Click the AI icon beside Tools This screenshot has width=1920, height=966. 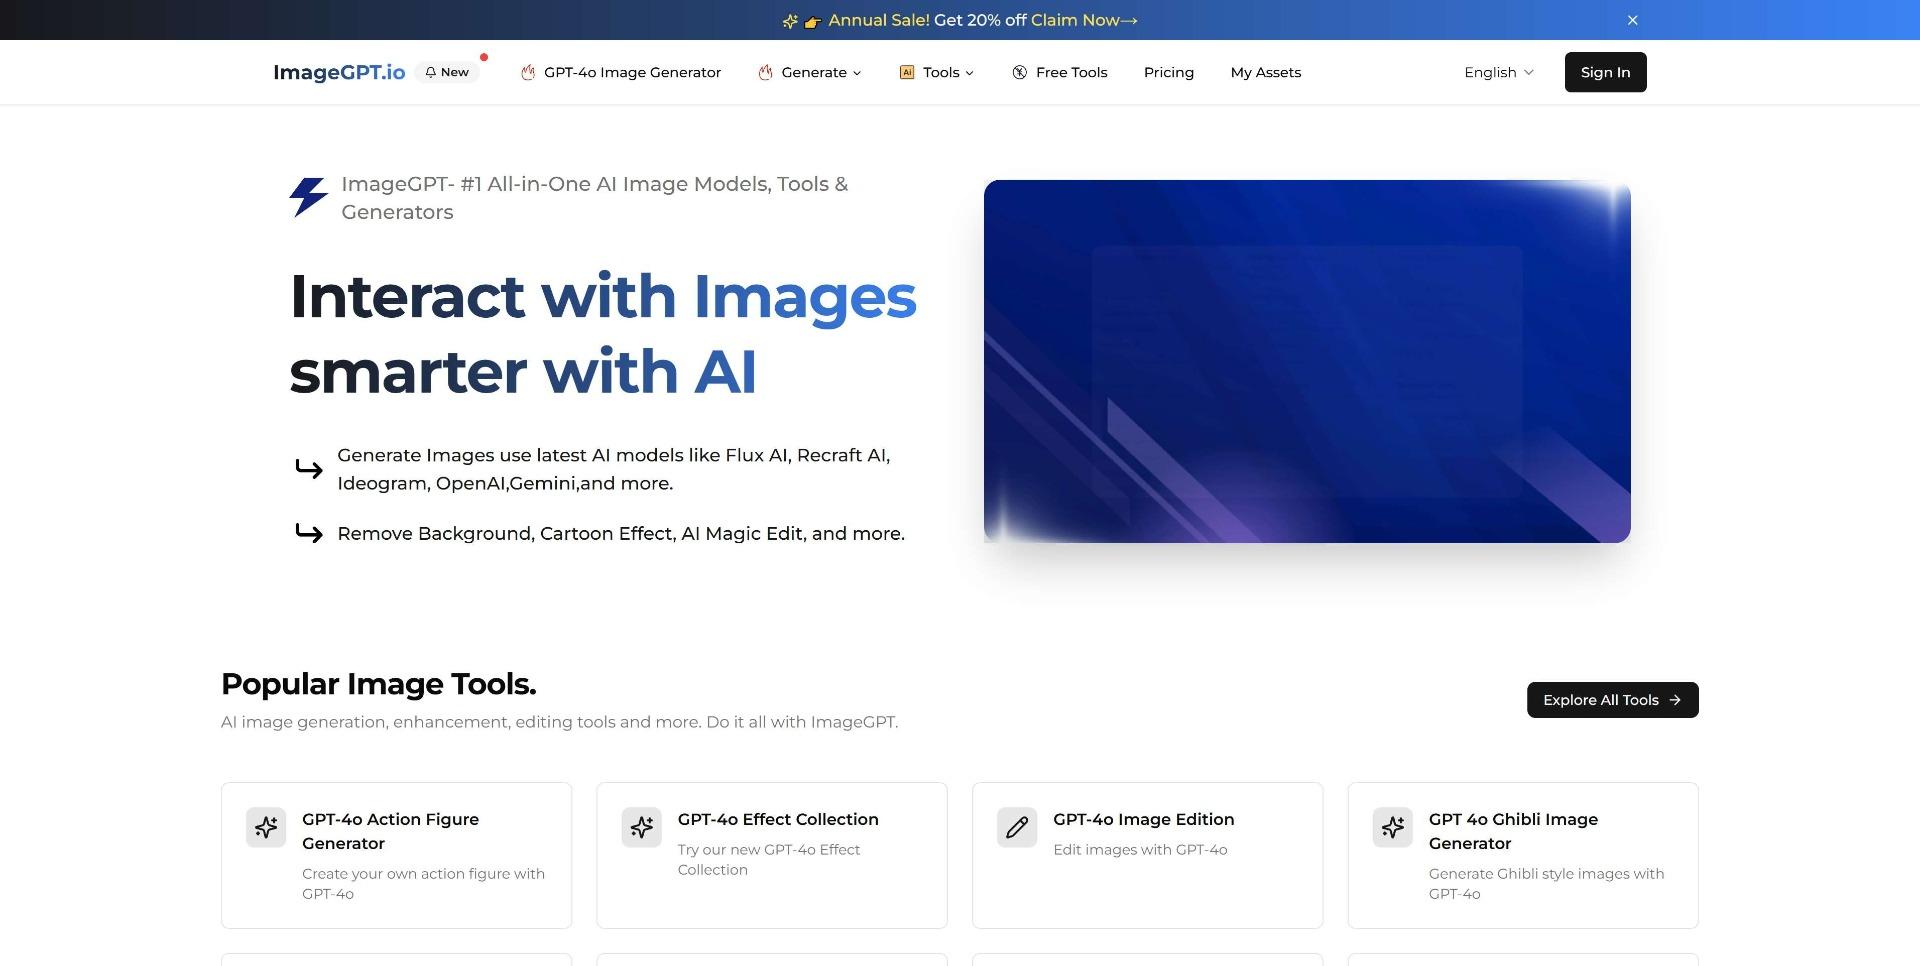point(907,72)
